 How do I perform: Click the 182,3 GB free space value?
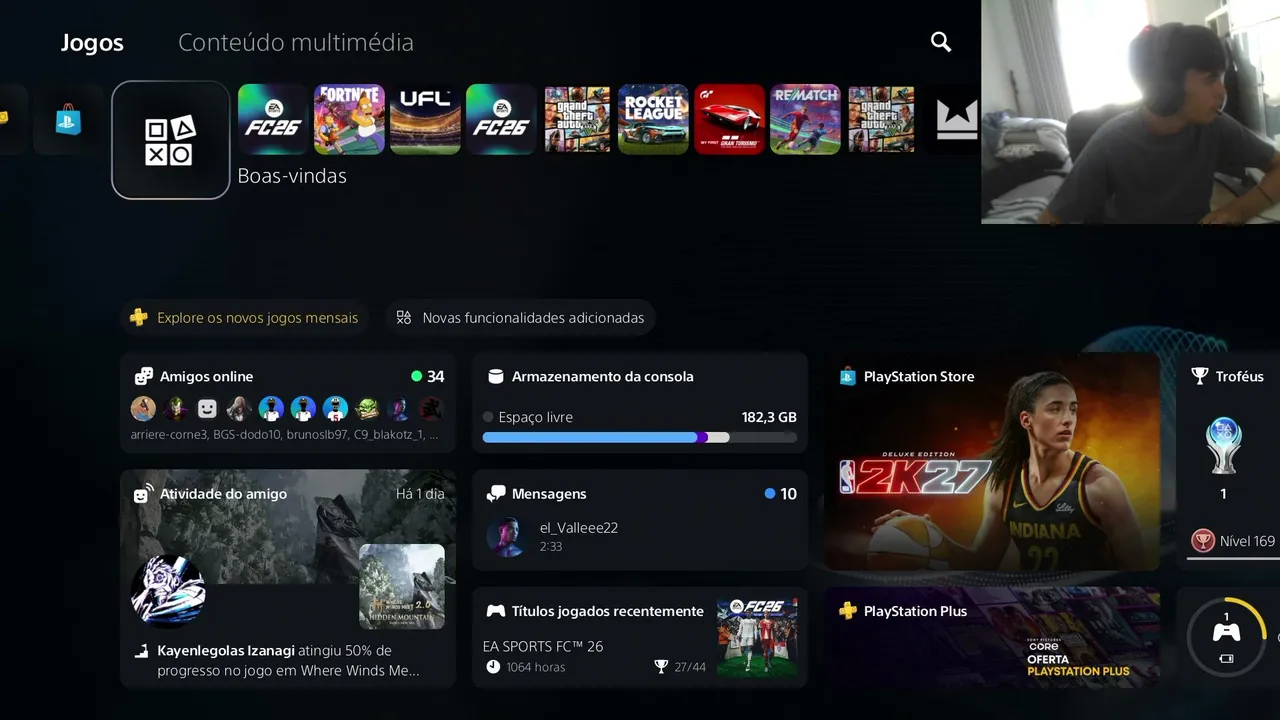point(769,417)
